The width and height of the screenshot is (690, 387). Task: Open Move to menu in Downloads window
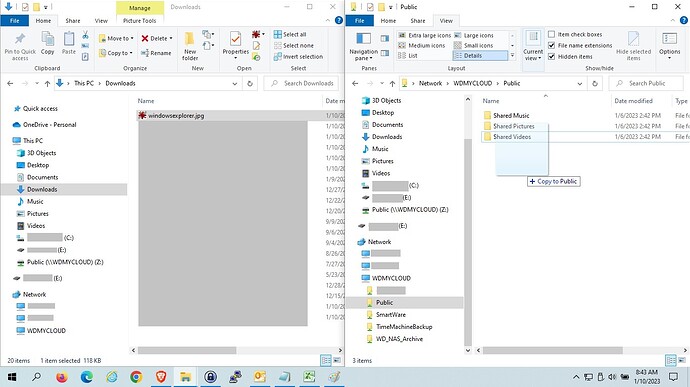pos(116,38)
